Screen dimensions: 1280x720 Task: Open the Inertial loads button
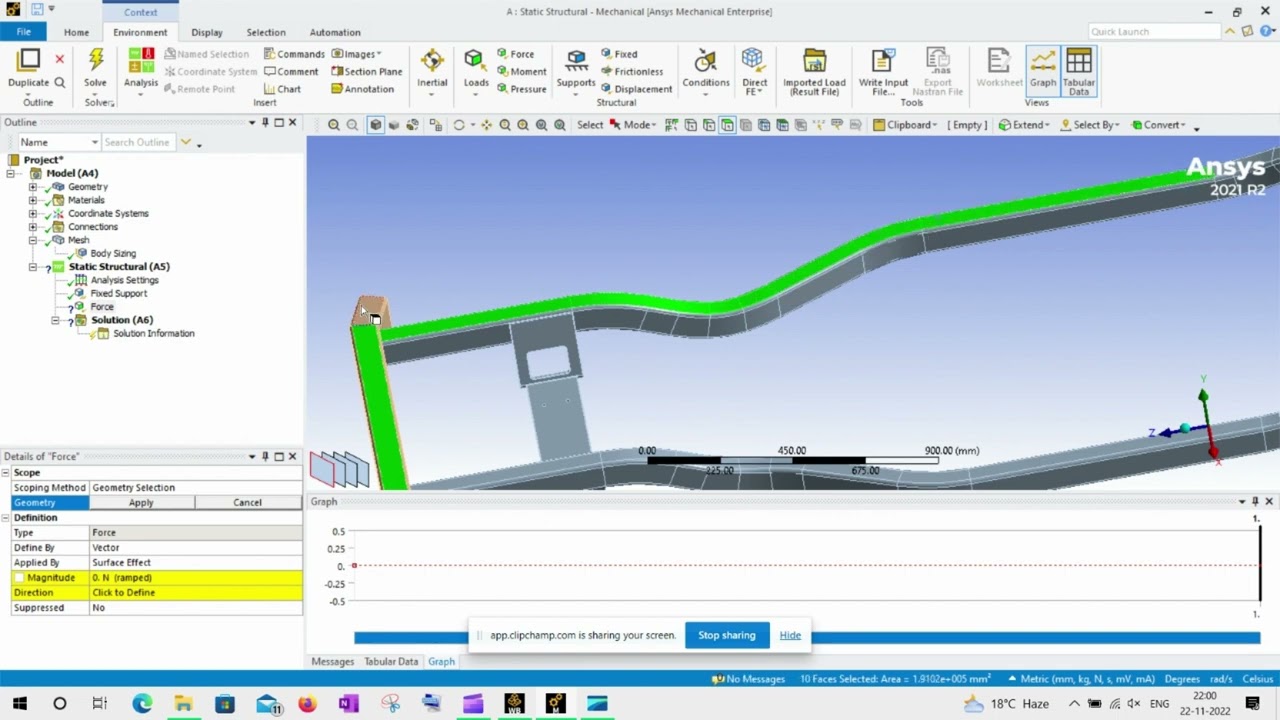click(432, 70)
